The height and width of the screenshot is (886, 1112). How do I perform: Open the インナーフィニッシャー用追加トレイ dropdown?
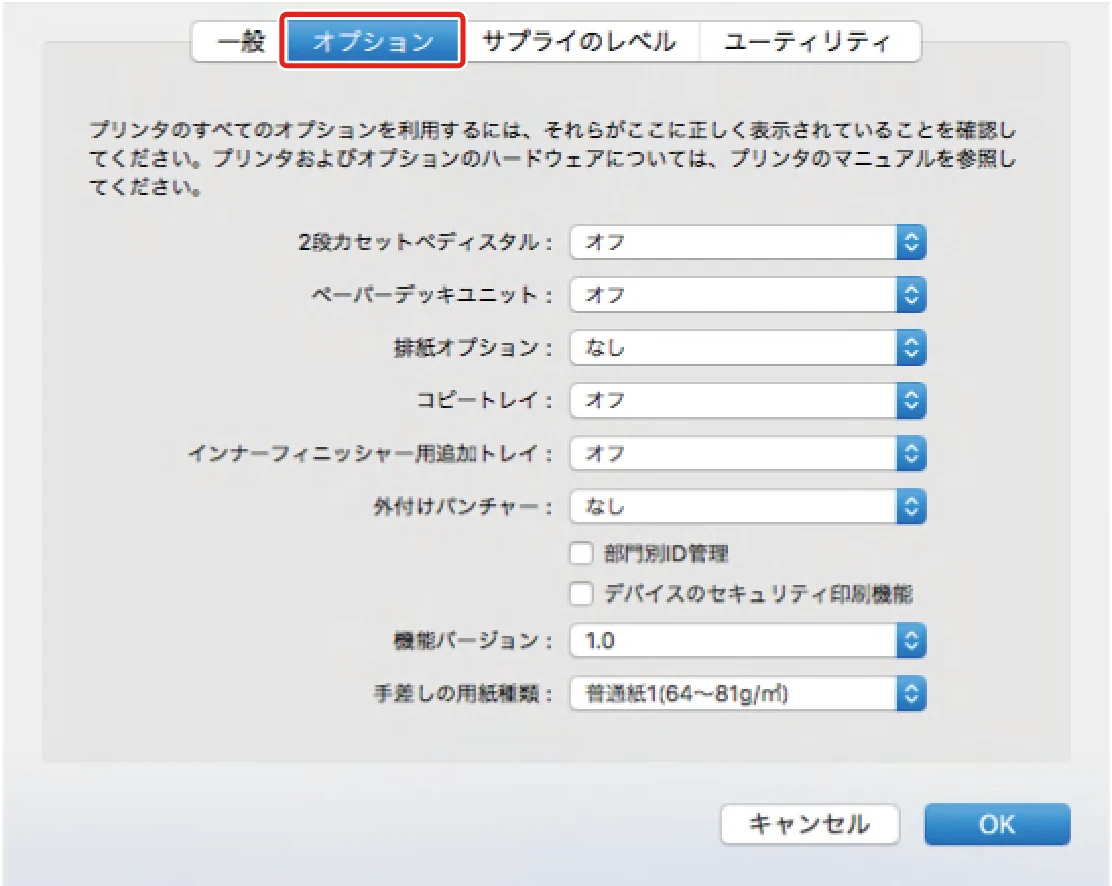click(747, 453)
